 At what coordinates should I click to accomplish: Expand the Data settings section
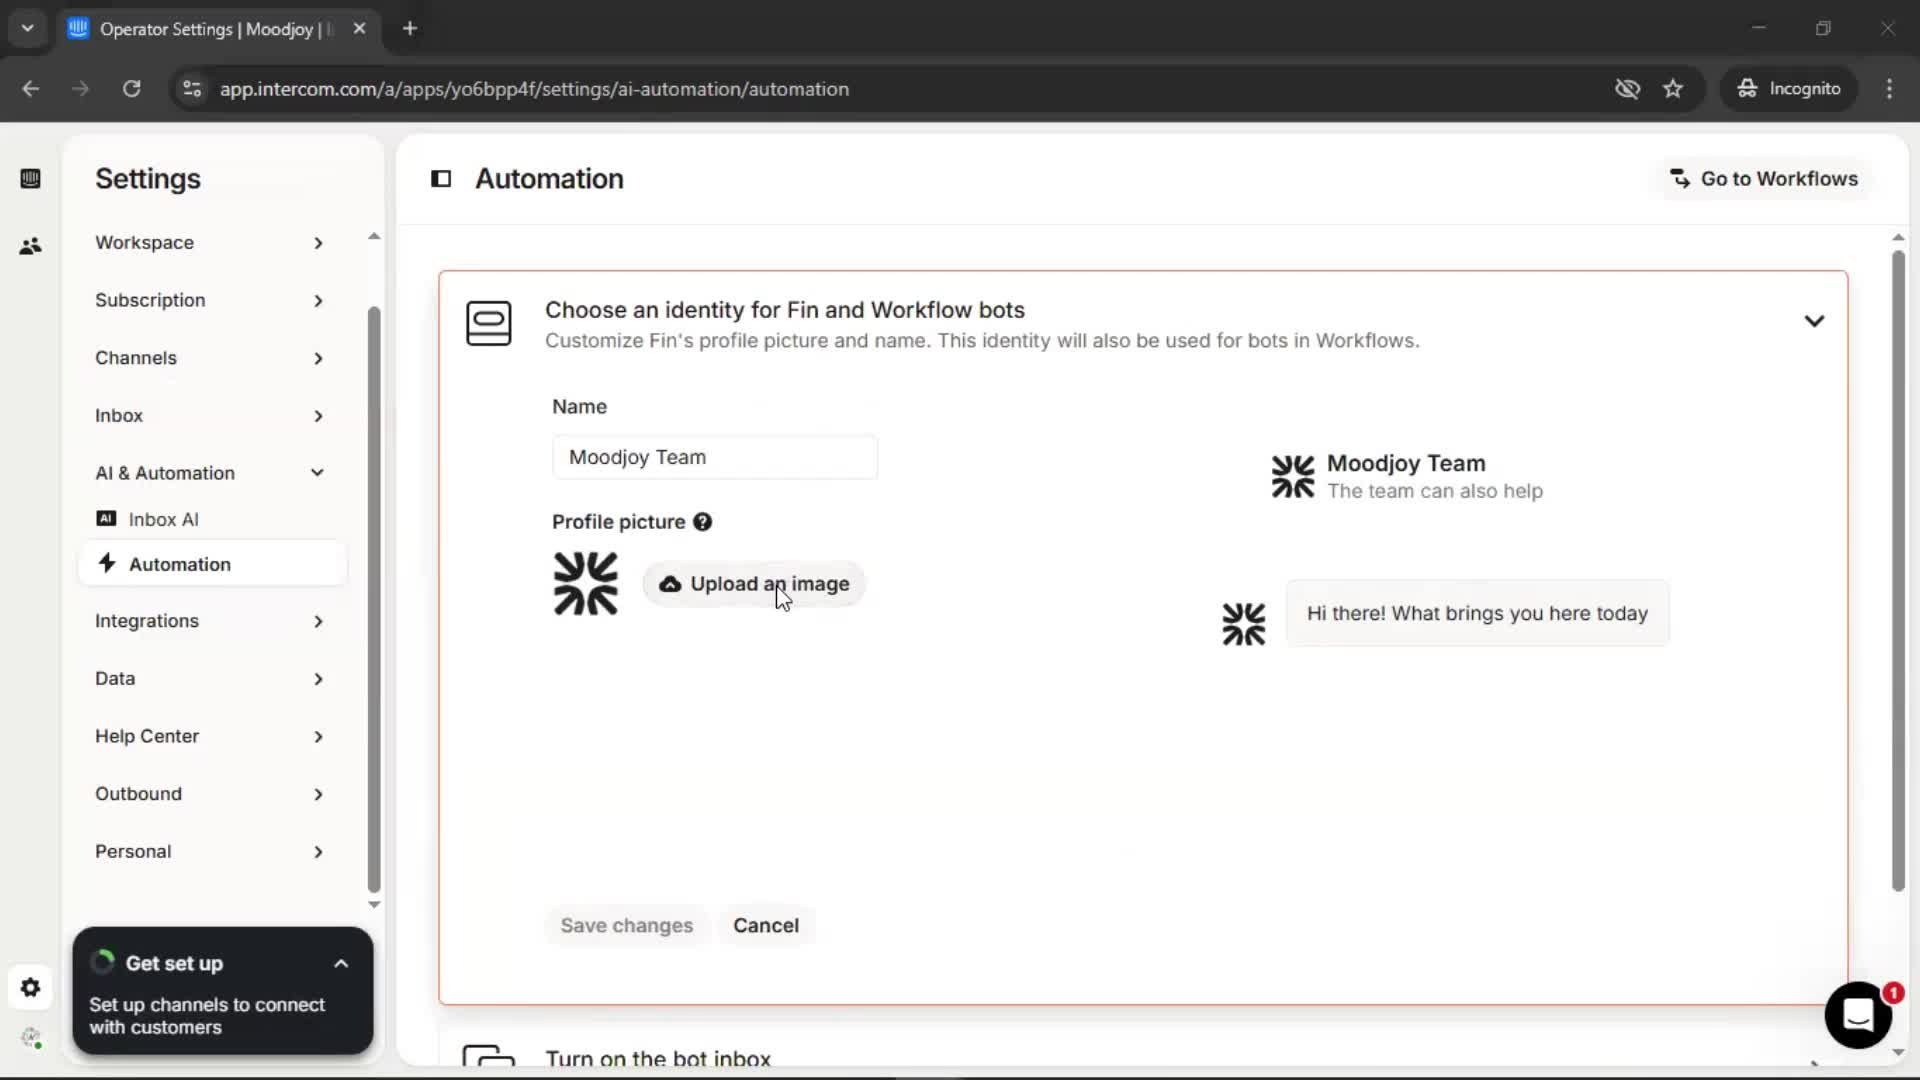(x=210, y=679)
